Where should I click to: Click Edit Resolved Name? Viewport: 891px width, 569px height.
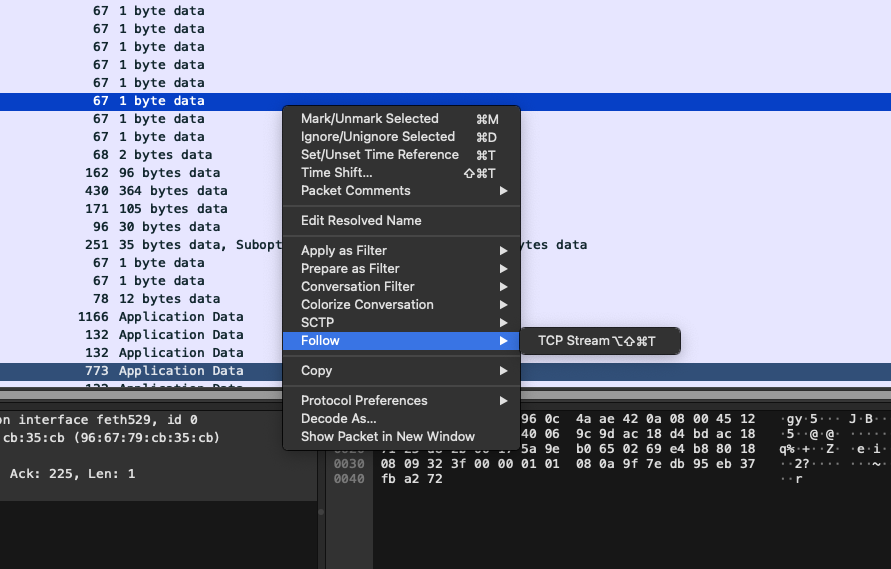click(x=361, y=221)
